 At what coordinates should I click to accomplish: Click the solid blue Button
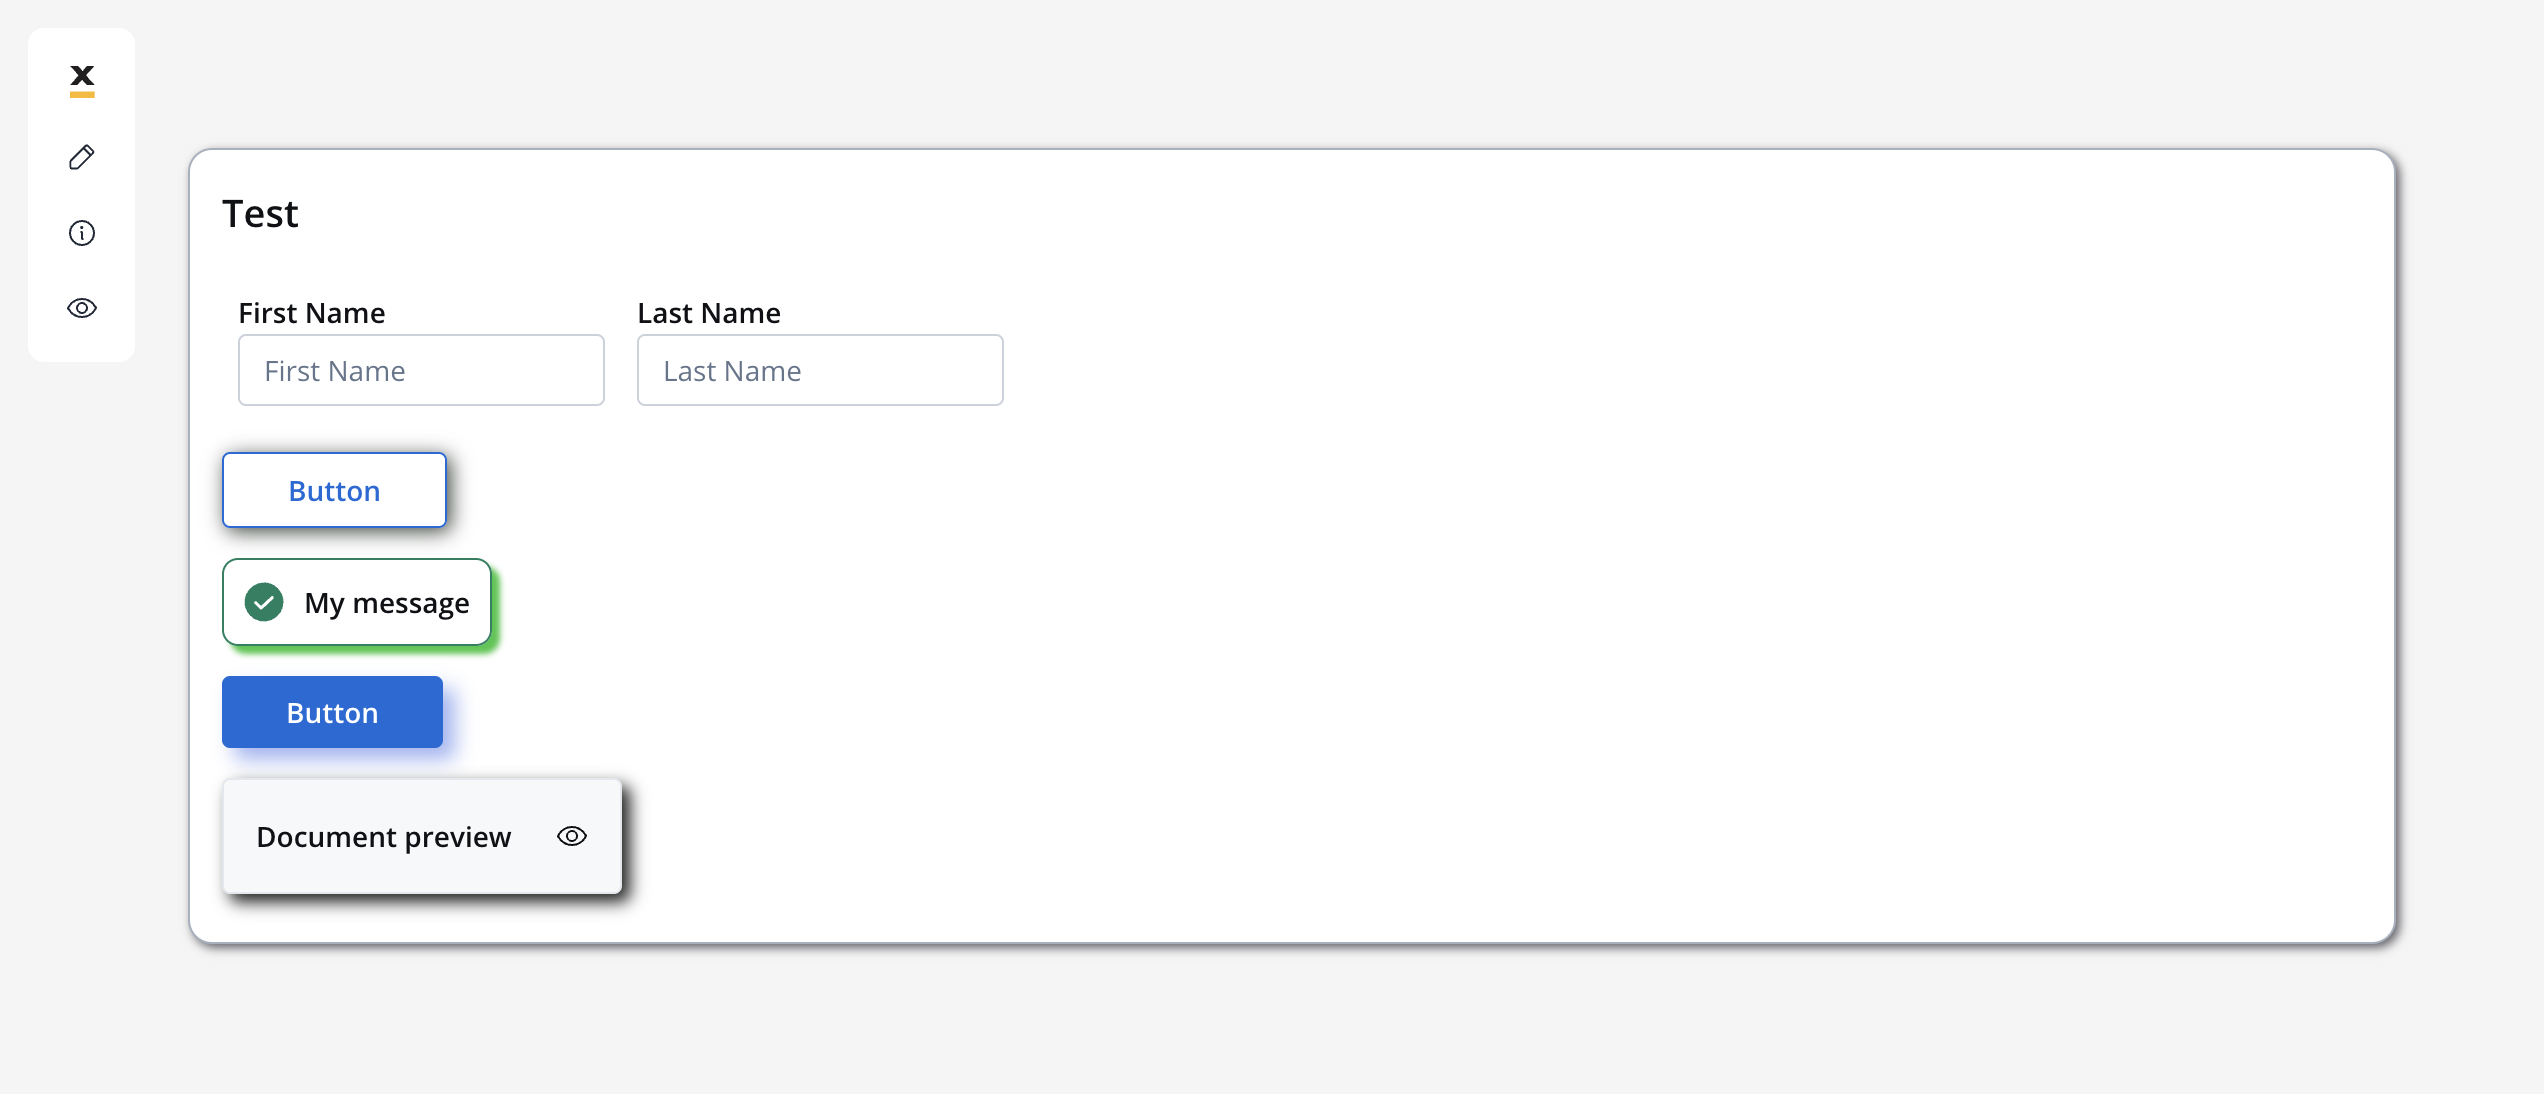point(332,712)
